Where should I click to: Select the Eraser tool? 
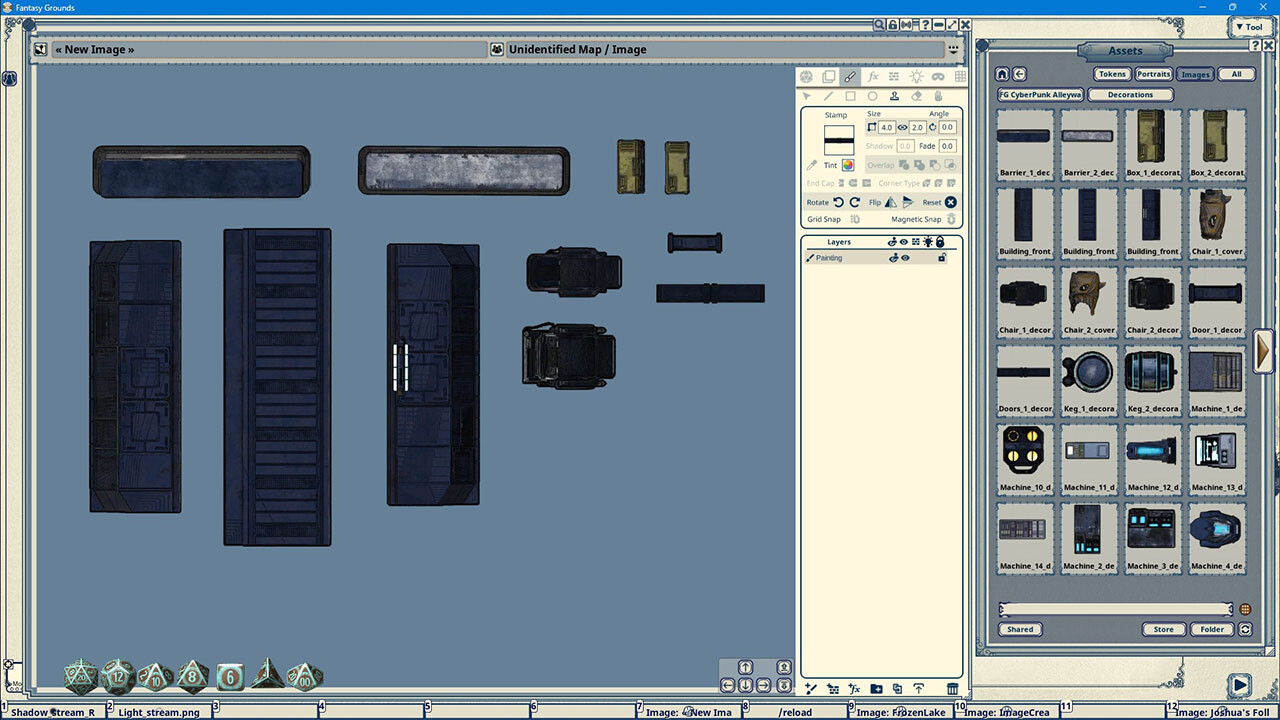coord(916,96)
